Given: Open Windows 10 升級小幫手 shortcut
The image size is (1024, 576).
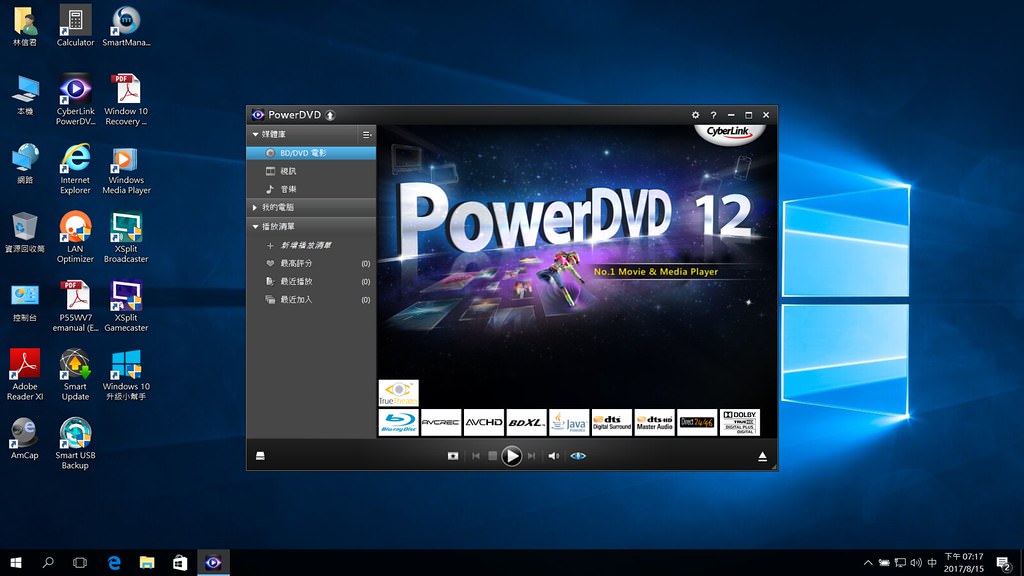Looking at the screenshot, I should pyautogui.click(x=126, y=376).
